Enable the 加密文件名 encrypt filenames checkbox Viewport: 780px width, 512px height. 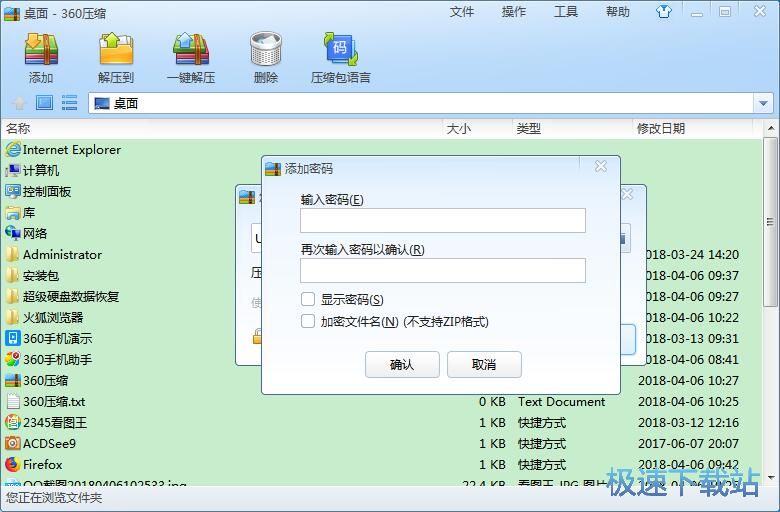pyautogui.click(x=308, y=321)
